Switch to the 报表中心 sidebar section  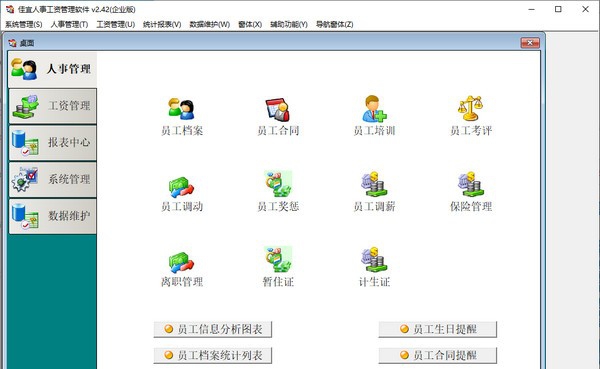pyautogui.click(x=52, y=143)
